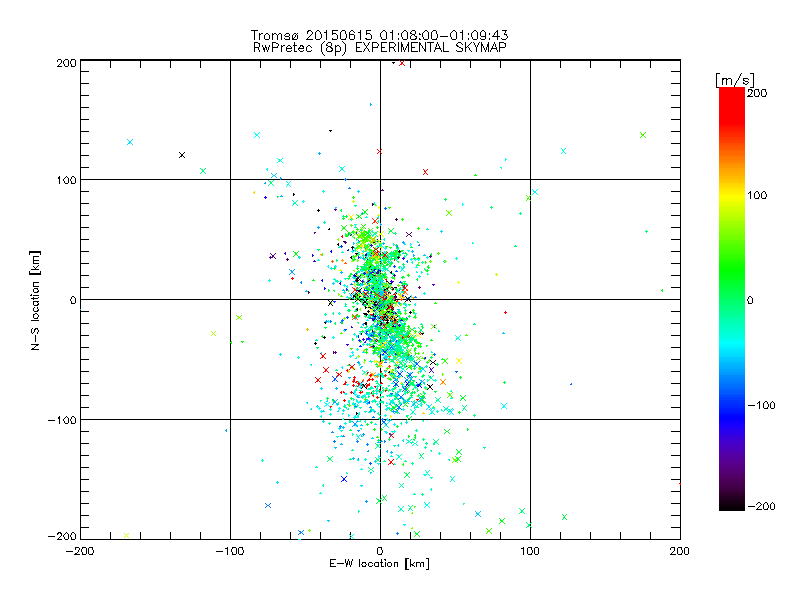Click the 'E-W location [km]' axis label
This screenshot has width=800, height=600.
click(379, 563)
